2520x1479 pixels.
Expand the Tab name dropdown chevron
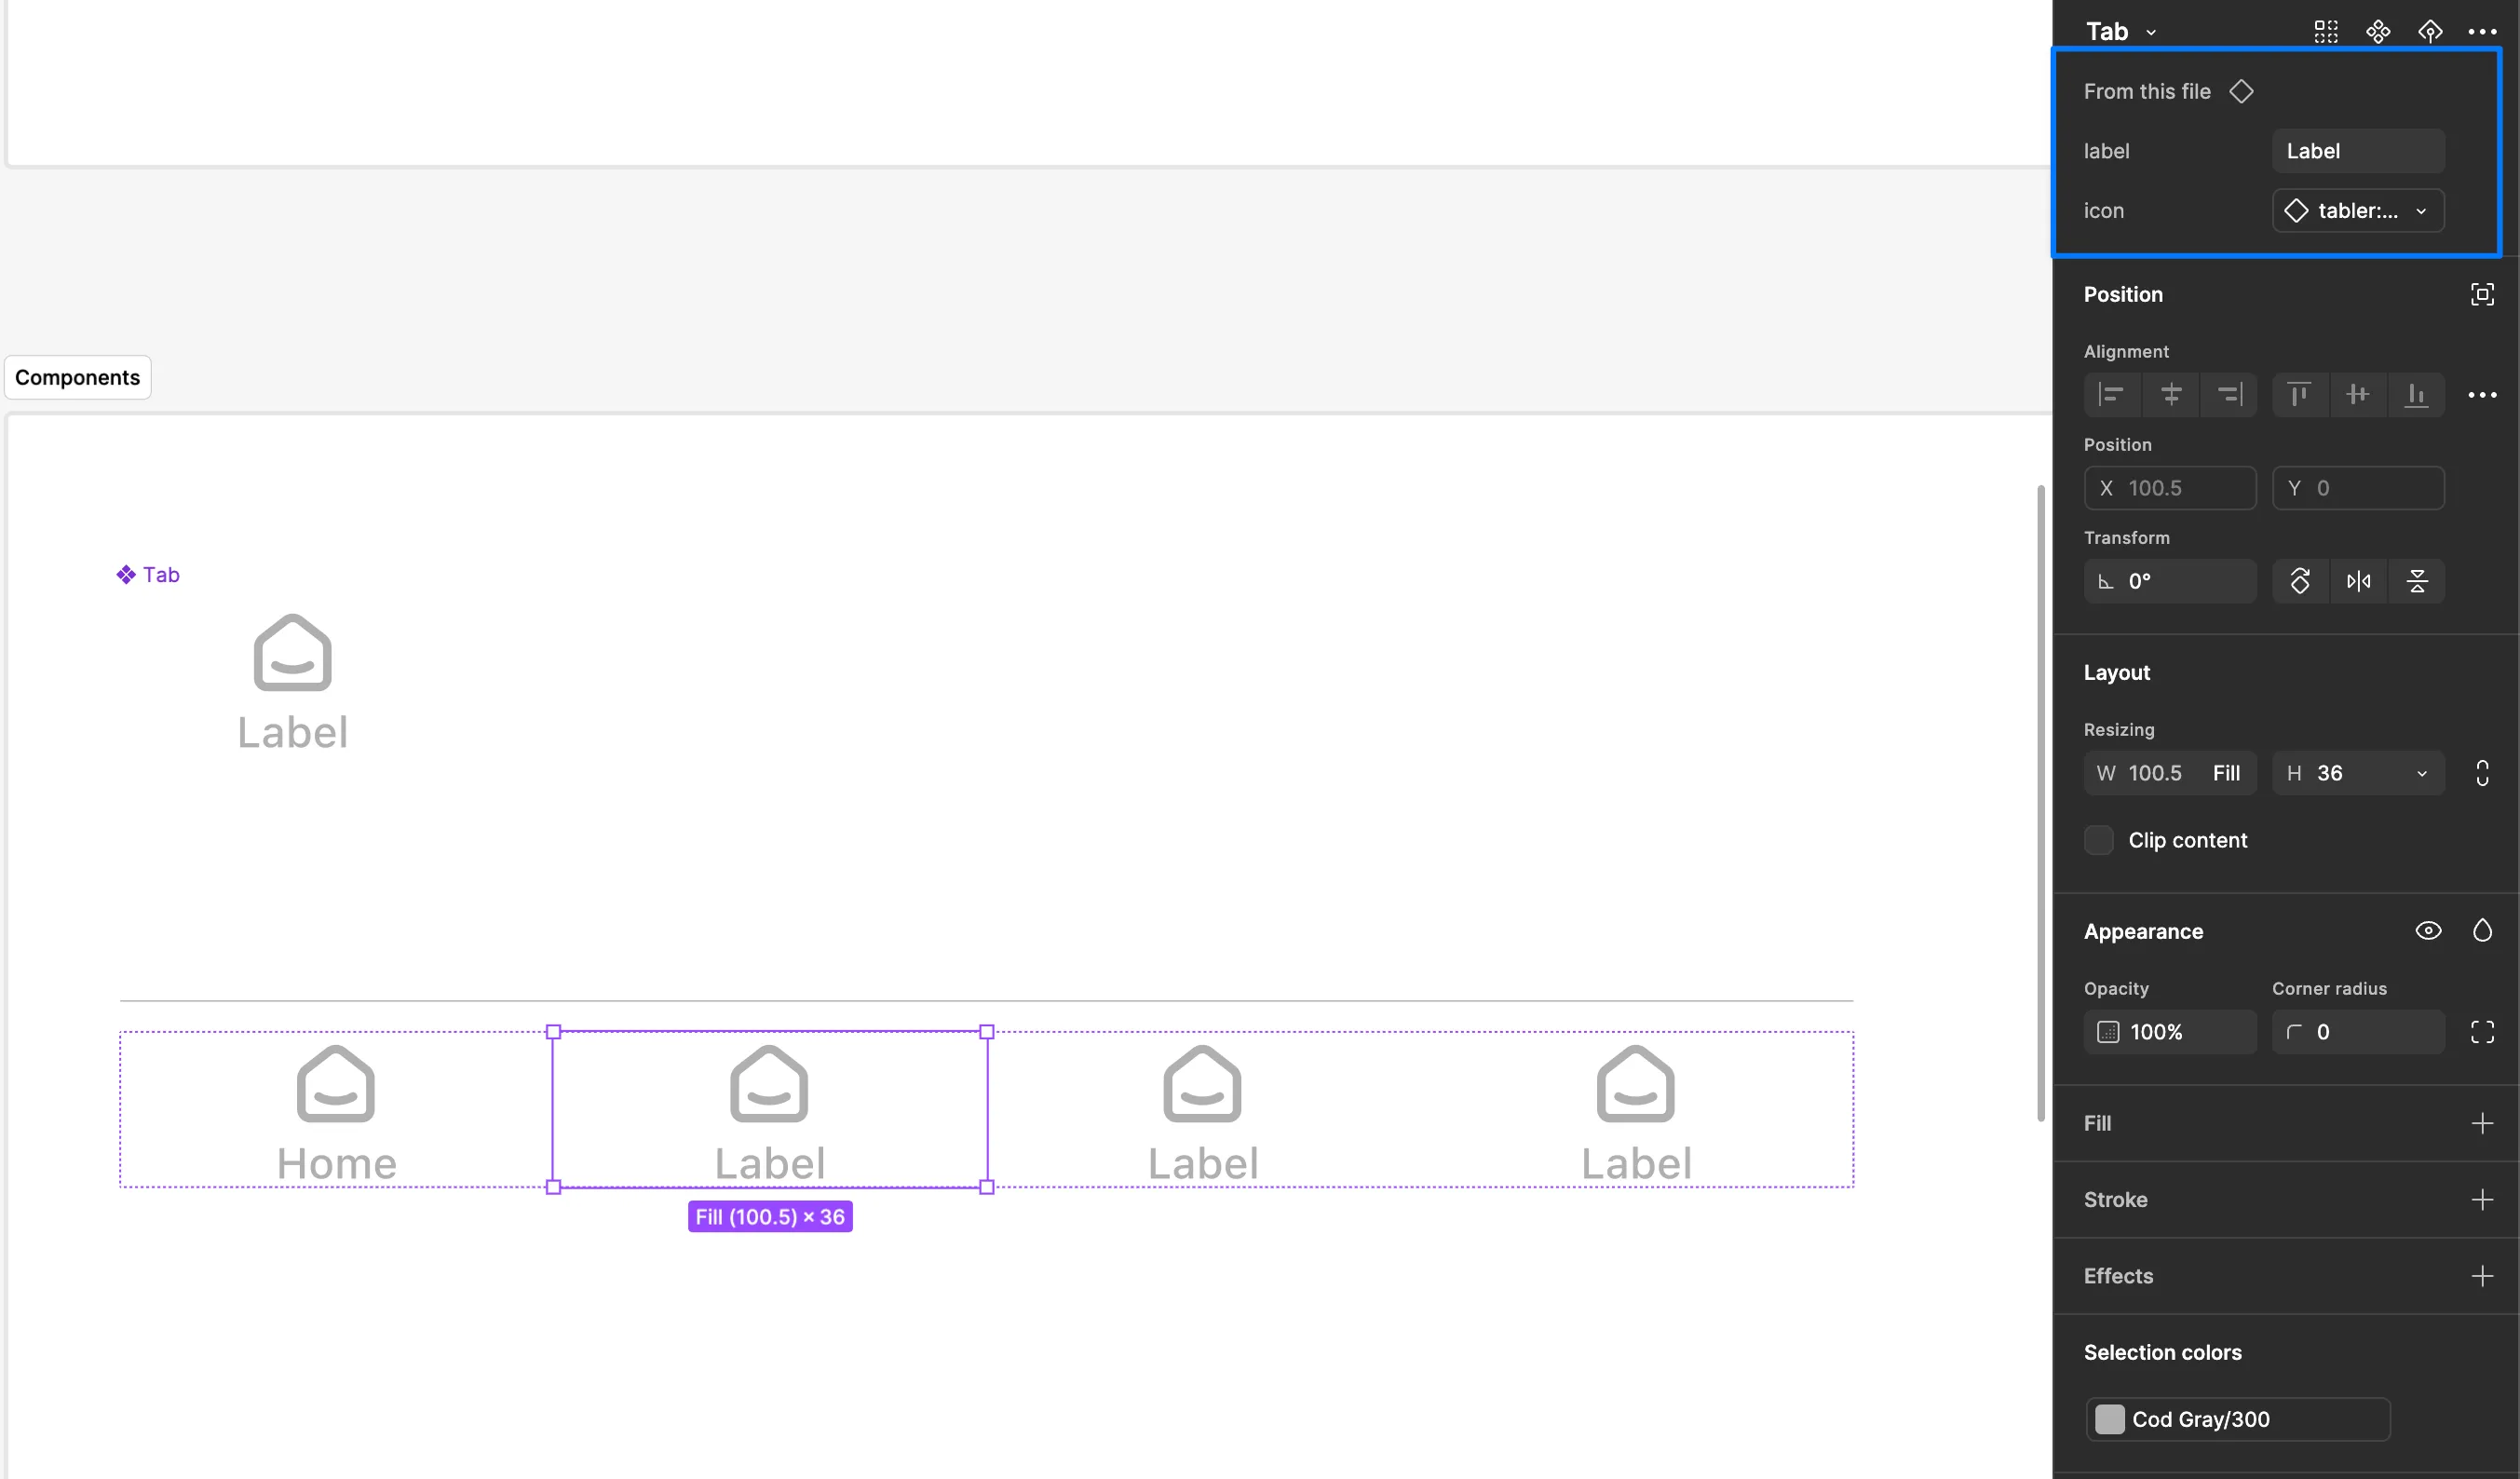(x=2151, y=33)
